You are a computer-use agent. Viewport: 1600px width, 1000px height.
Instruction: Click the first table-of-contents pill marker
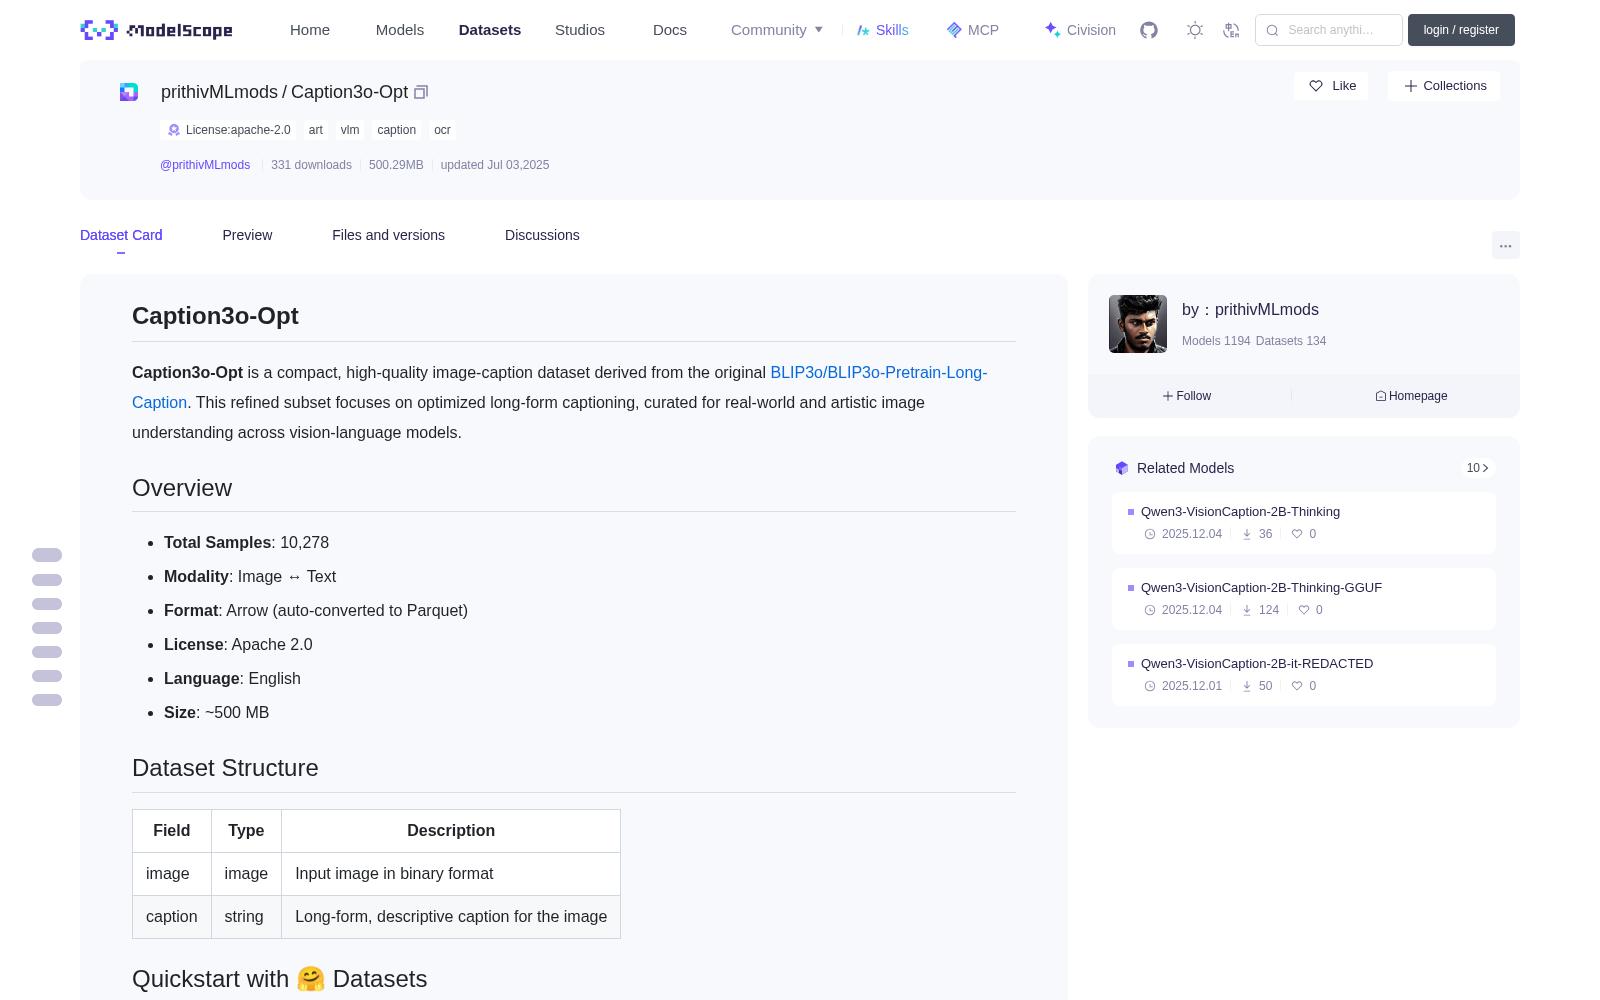click(x=47, y=555)
